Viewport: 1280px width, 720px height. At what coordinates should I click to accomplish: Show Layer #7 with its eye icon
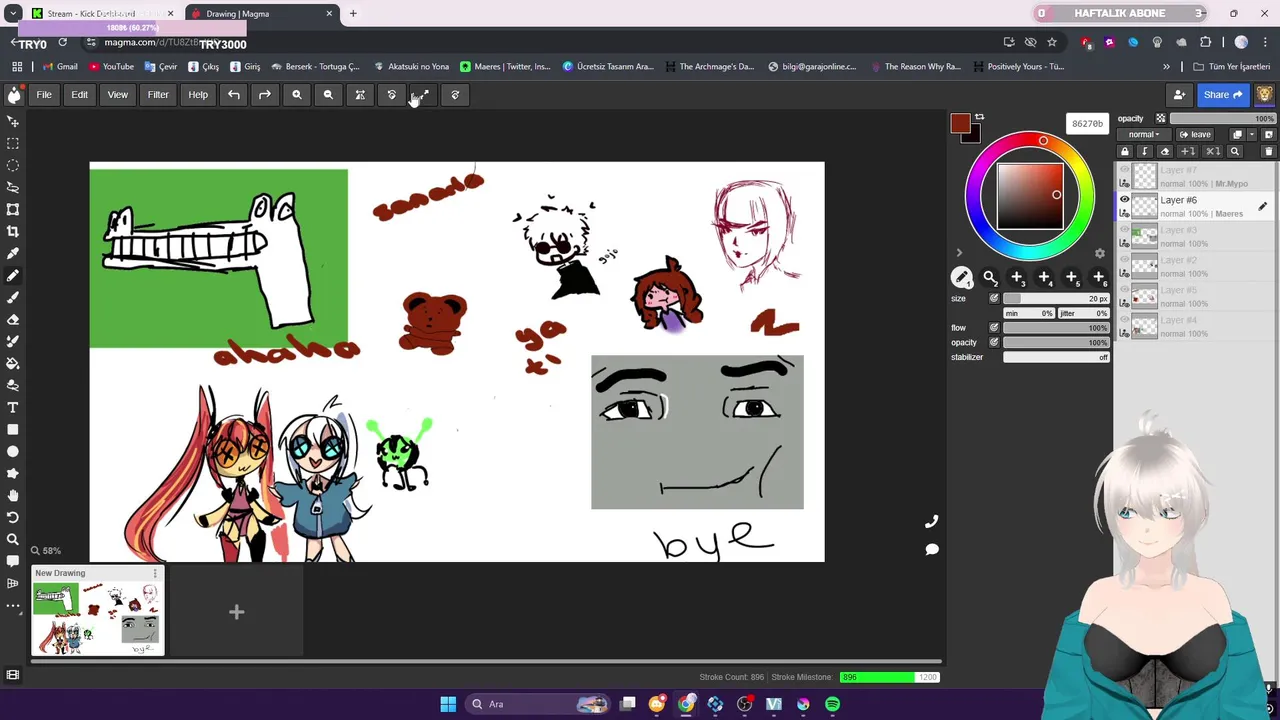click(1124, 170)
